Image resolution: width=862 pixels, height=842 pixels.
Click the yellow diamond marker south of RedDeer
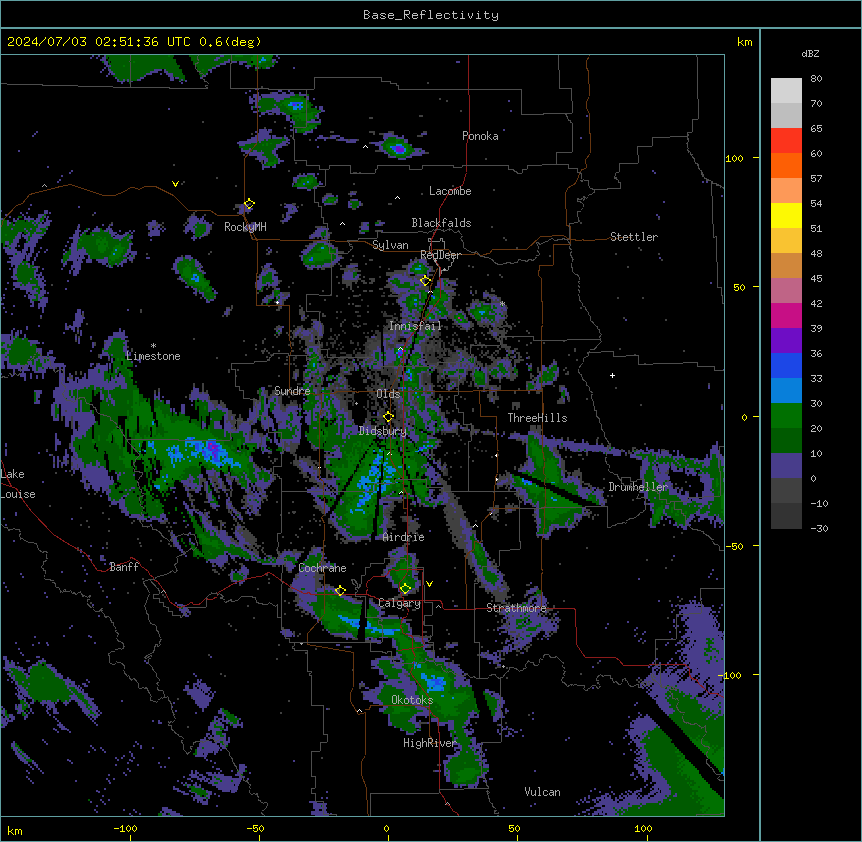pos(425,281)
